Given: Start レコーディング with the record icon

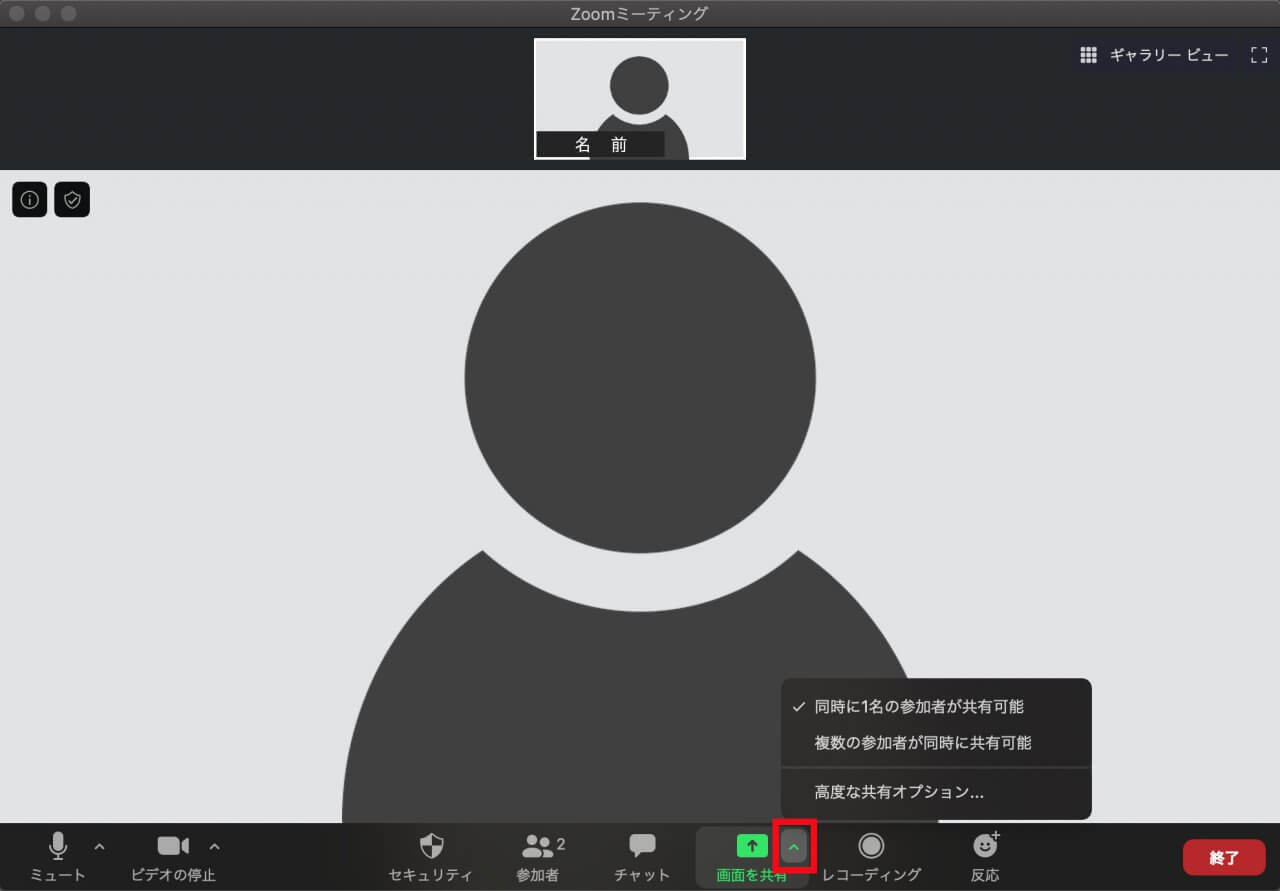Looking at the screenshot, I should [x=871, y=846].
